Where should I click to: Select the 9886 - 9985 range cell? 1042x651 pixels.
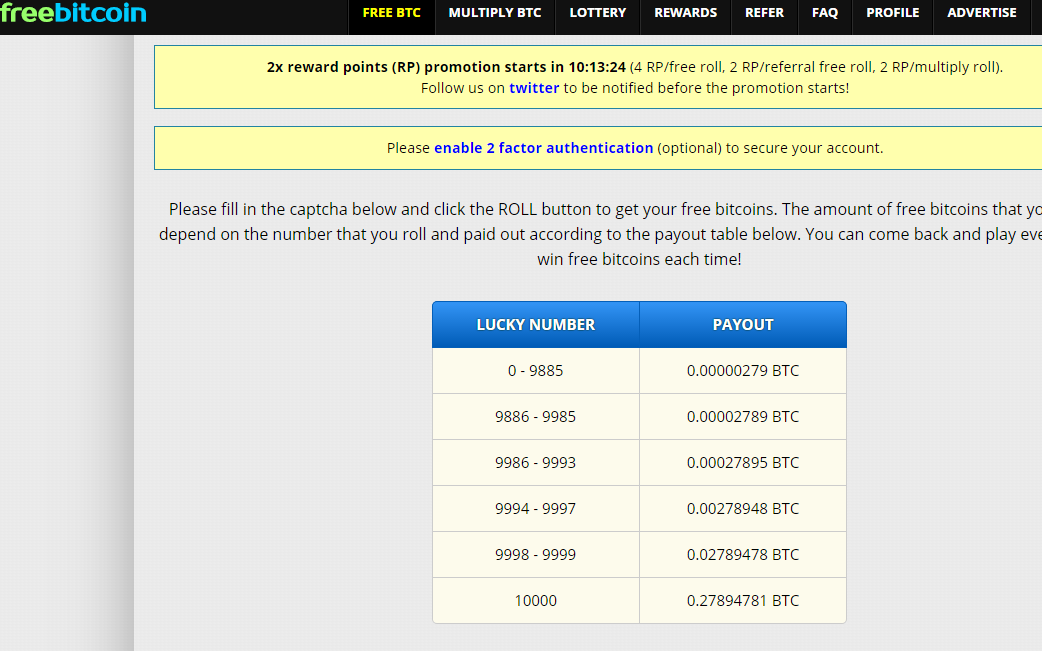pos(536,417)
